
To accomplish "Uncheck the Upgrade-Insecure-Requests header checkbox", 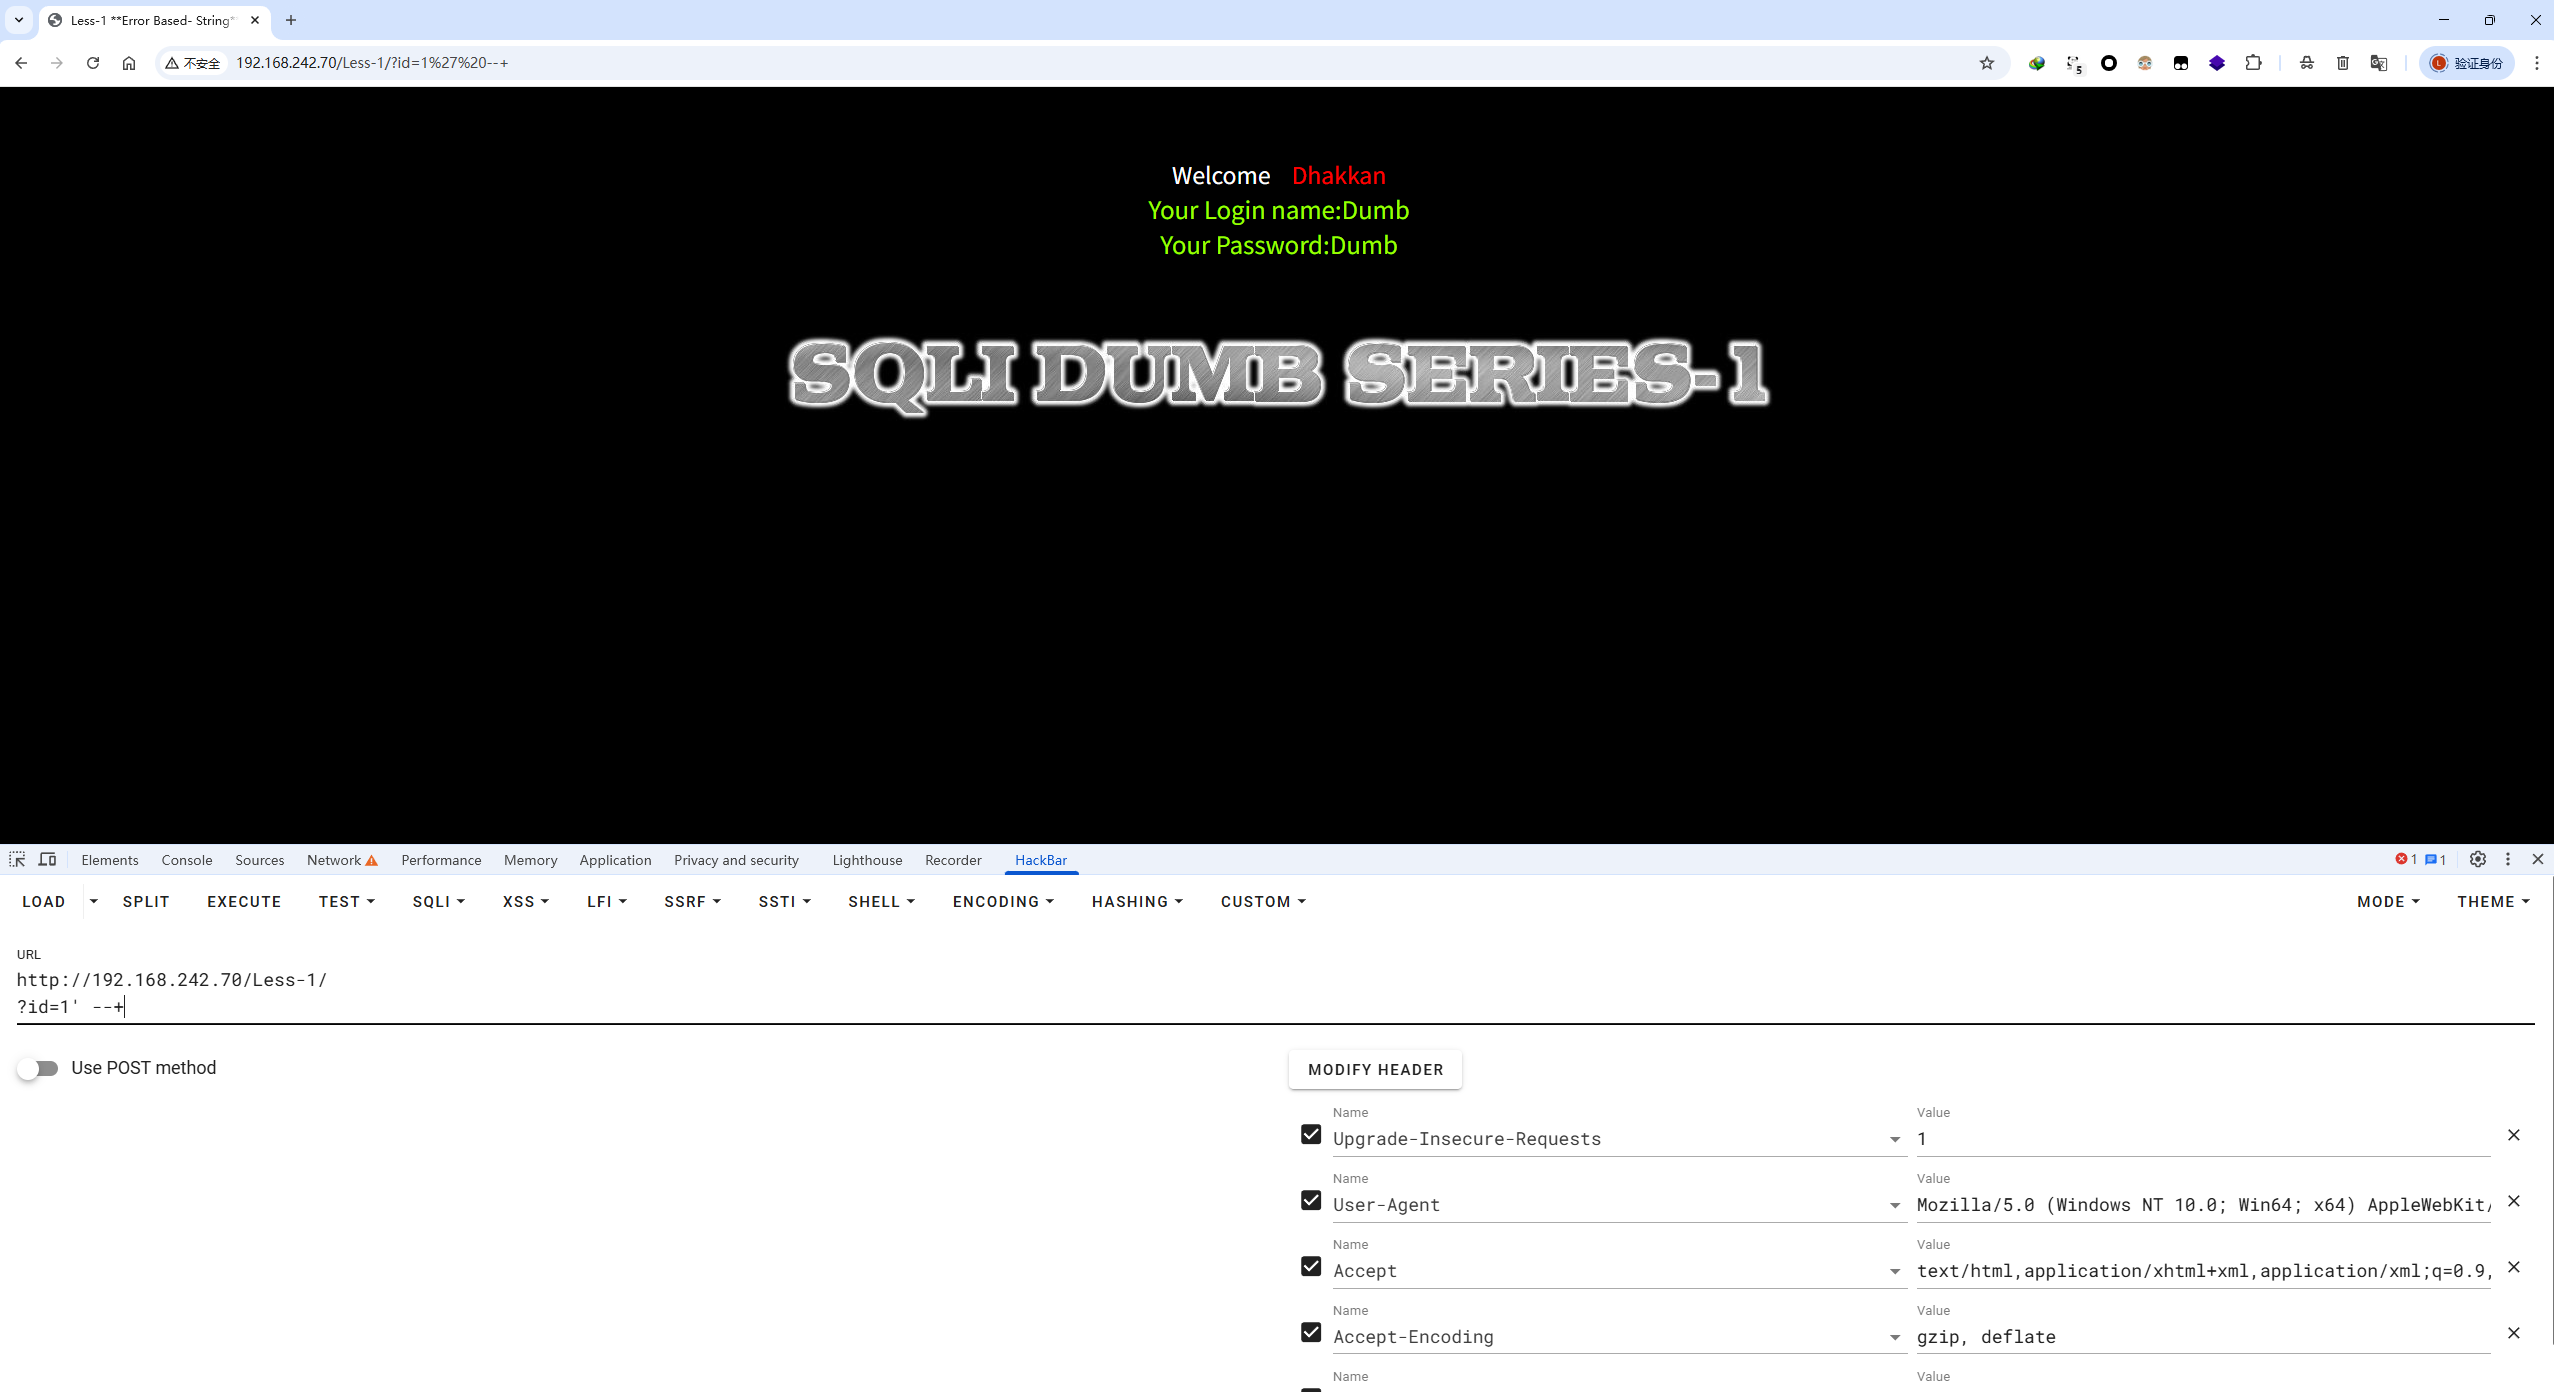I will pos(1311,1134).
